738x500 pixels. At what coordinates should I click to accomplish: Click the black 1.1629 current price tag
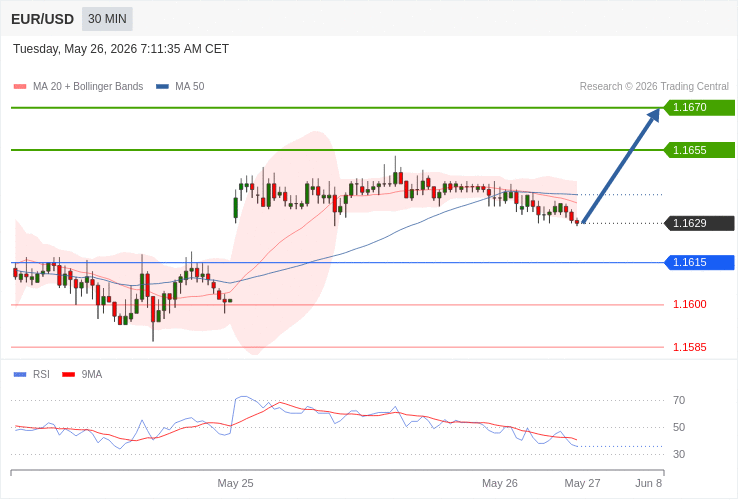699,223
